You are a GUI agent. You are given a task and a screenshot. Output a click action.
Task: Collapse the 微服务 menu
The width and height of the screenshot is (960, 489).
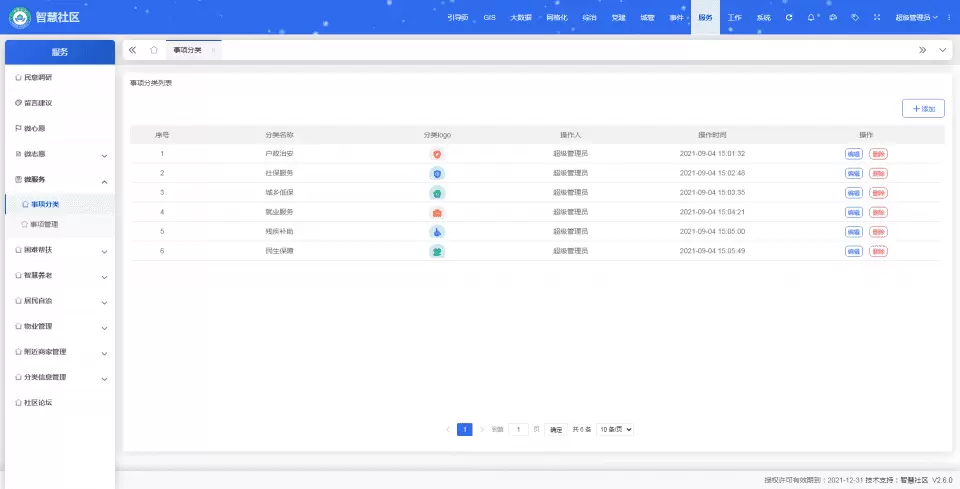(59, 180)
